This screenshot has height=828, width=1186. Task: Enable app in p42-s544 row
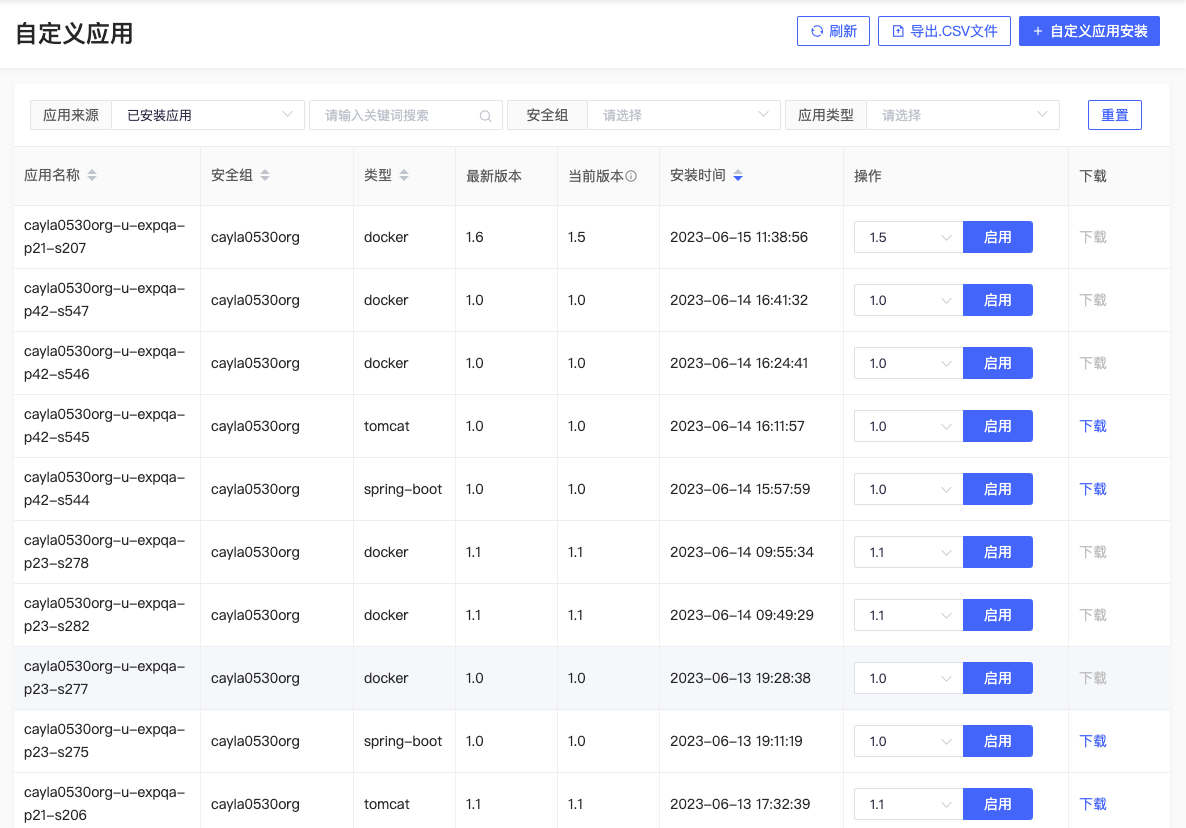(998, 489)
